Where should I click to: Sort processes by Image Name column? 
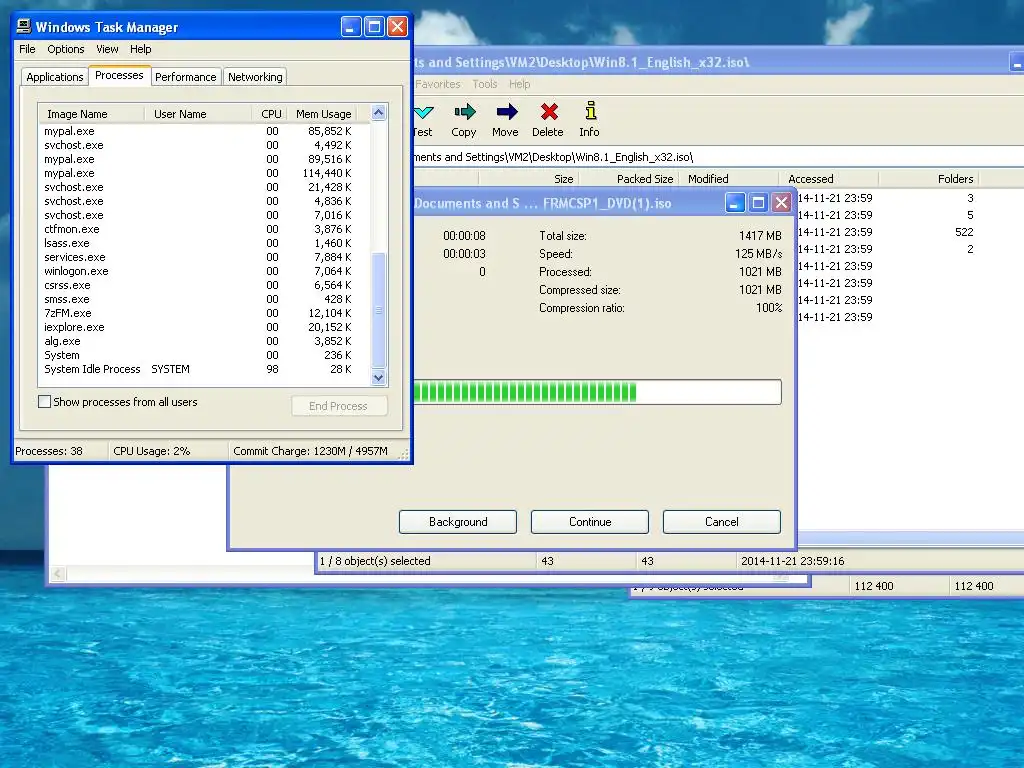coord(91,114)
